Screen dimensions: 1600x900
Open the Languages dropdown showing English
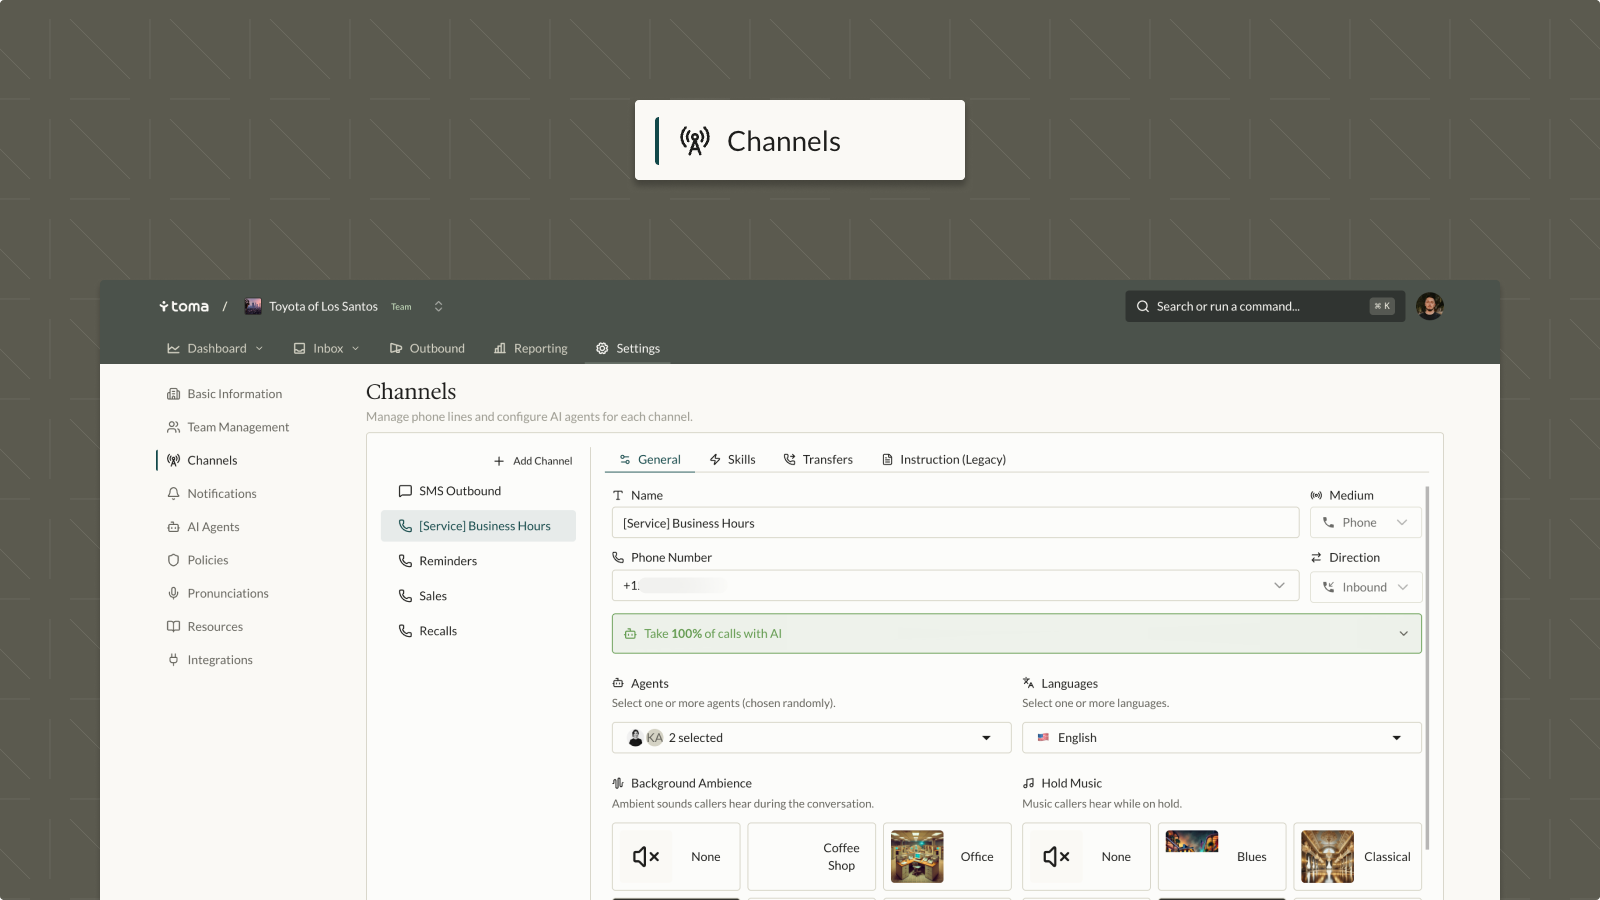(x=1220, y=737)
